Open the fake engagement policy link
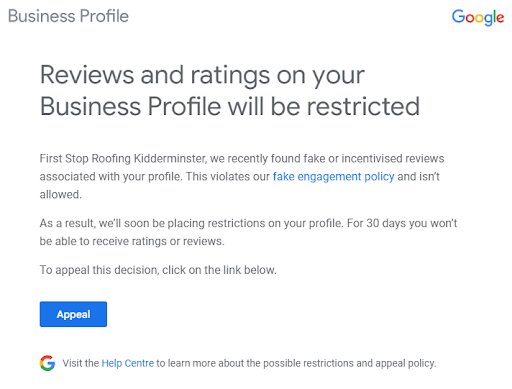 click(333, 176)
